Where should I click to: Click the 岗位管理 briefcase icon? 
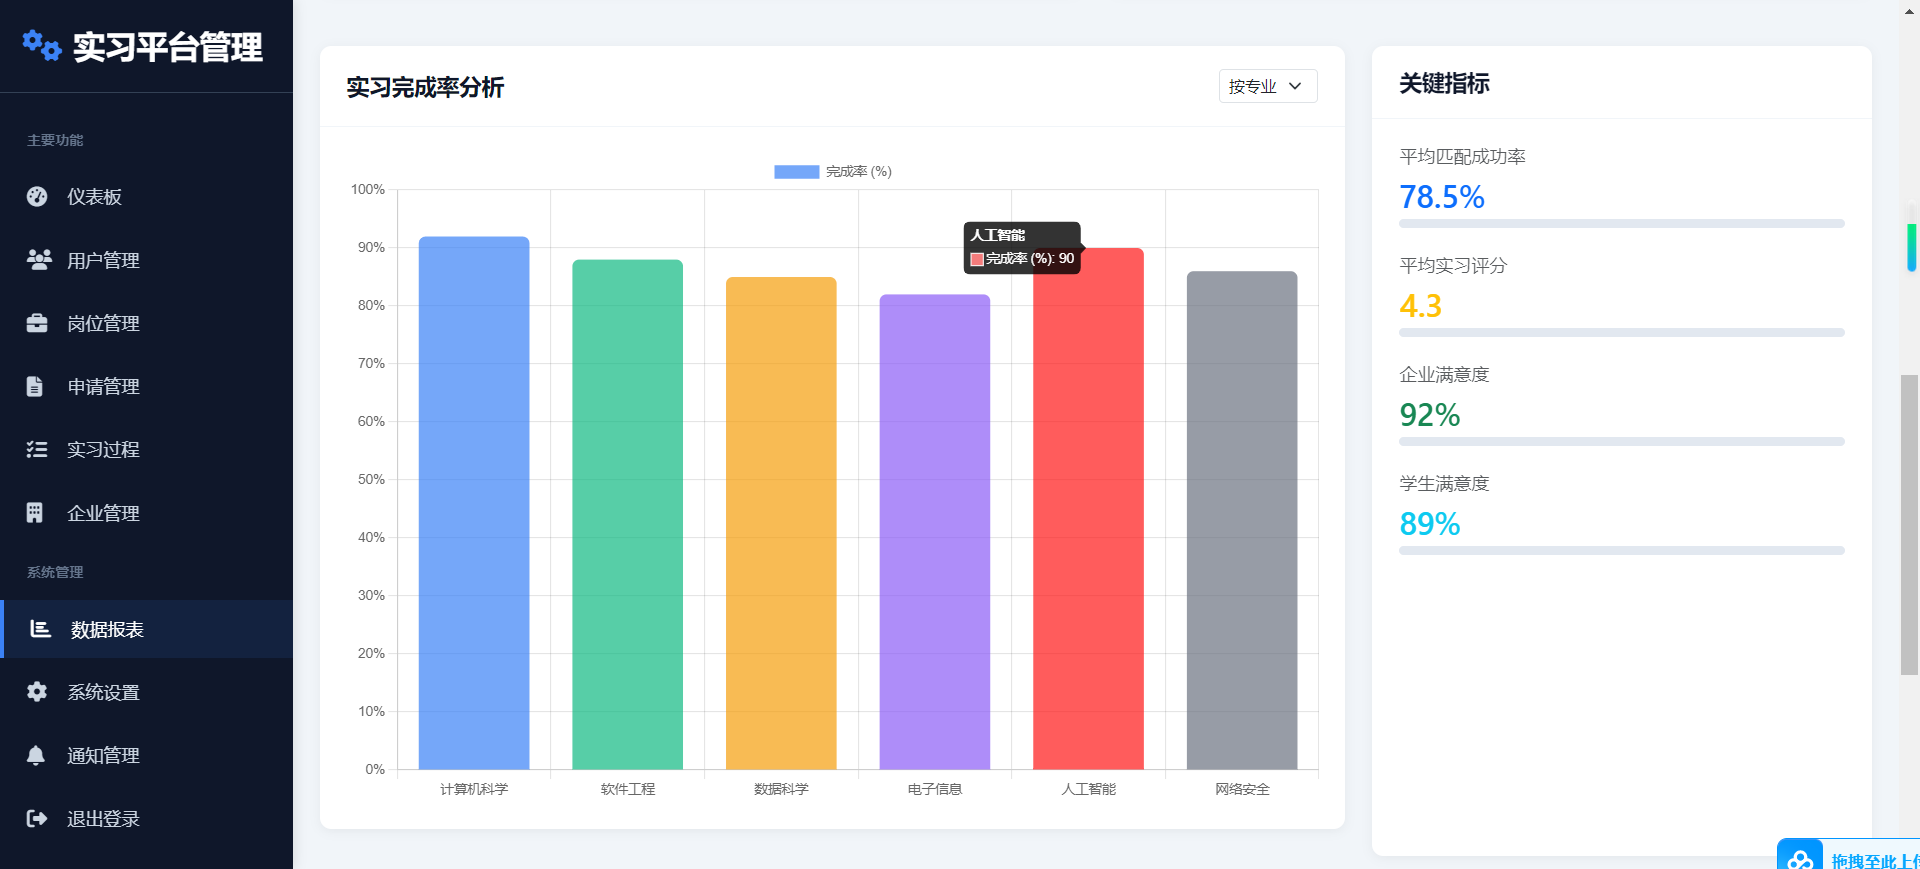coord(37,323)
